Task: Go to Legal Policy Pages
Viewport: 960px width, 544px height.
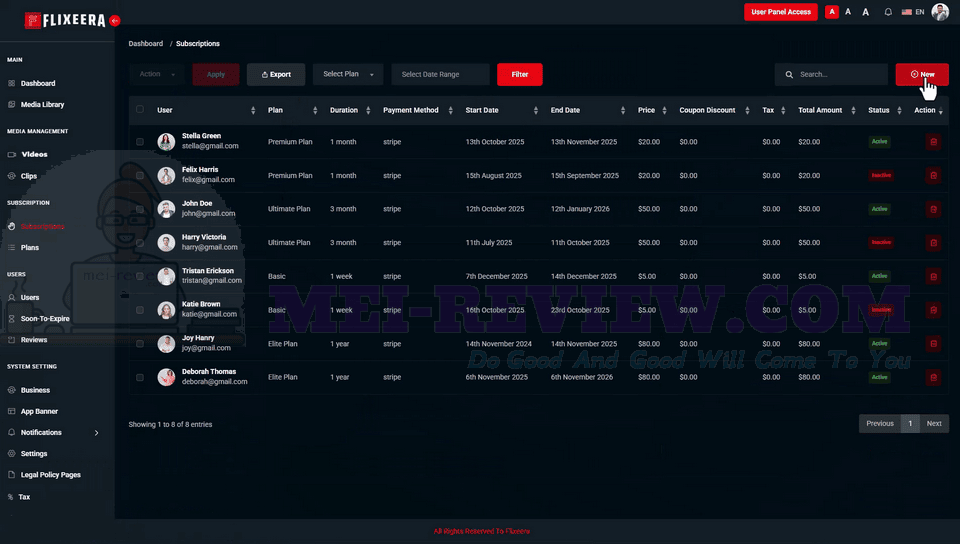Action: [x=51, y=475]
